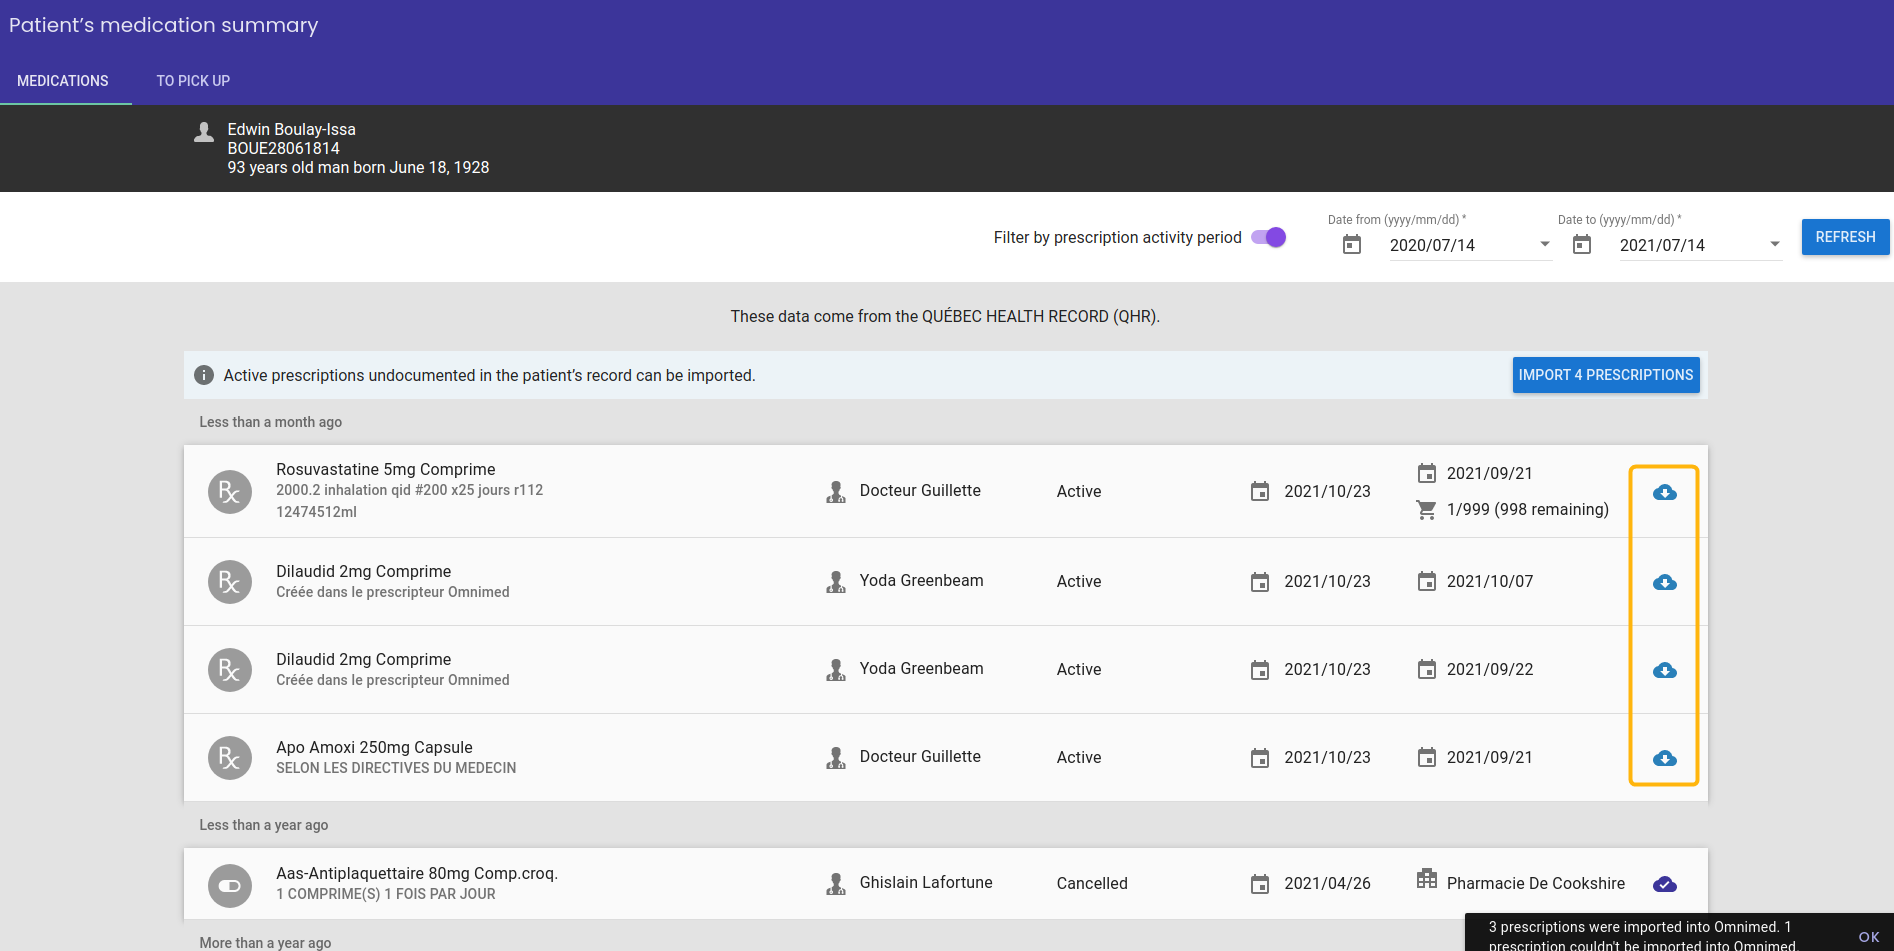Click the info icon in the import banner
This screenshot has height=951, width=1894.
click(x=204, y=375)
